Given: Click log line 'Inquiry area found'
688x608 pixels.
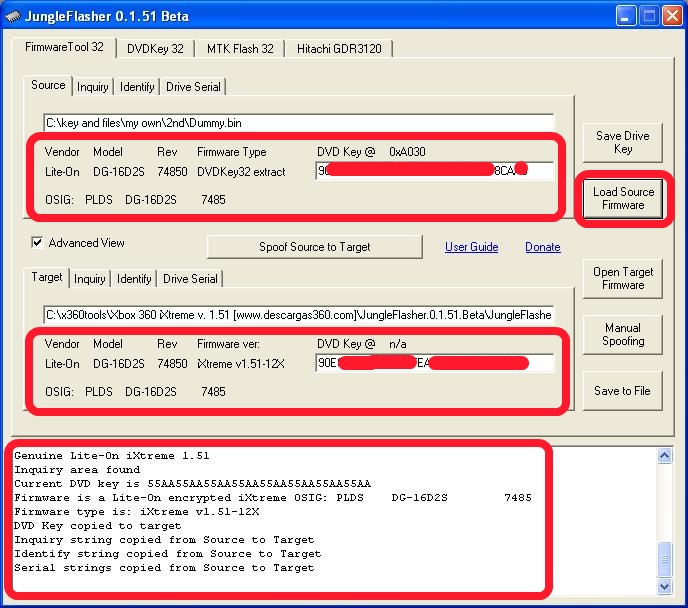Looking at the screenshot, I should click(77, 470).
